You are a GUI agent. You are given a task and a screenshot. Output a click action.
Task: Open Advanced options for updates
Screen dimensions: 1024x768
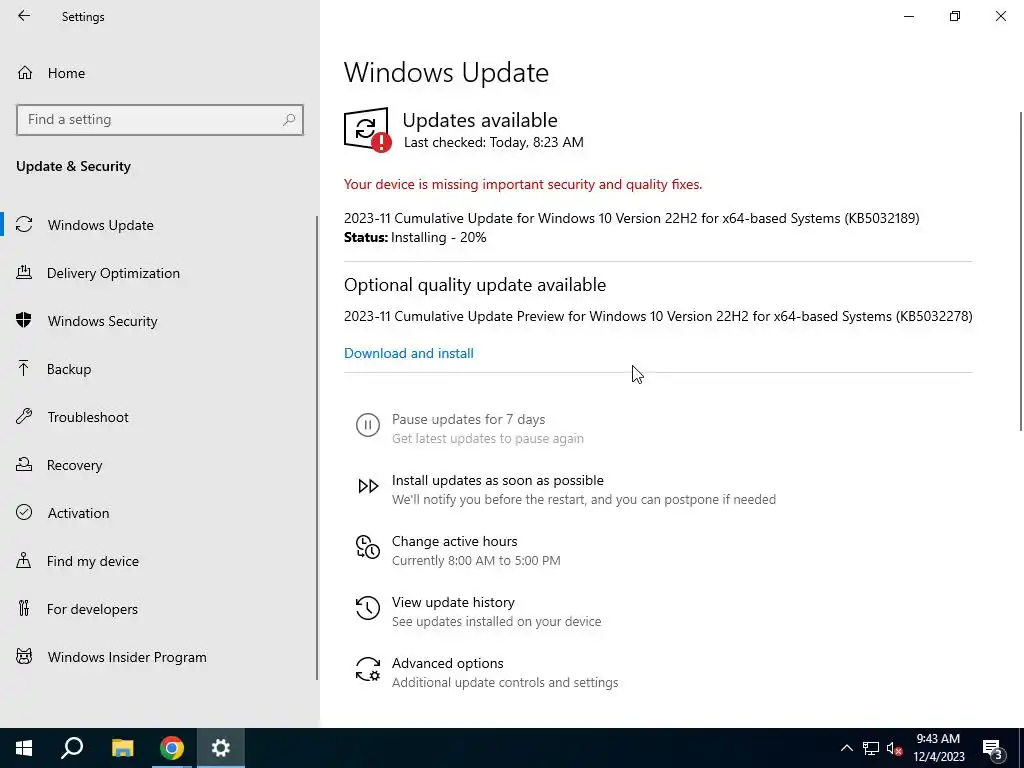point(447,663)
